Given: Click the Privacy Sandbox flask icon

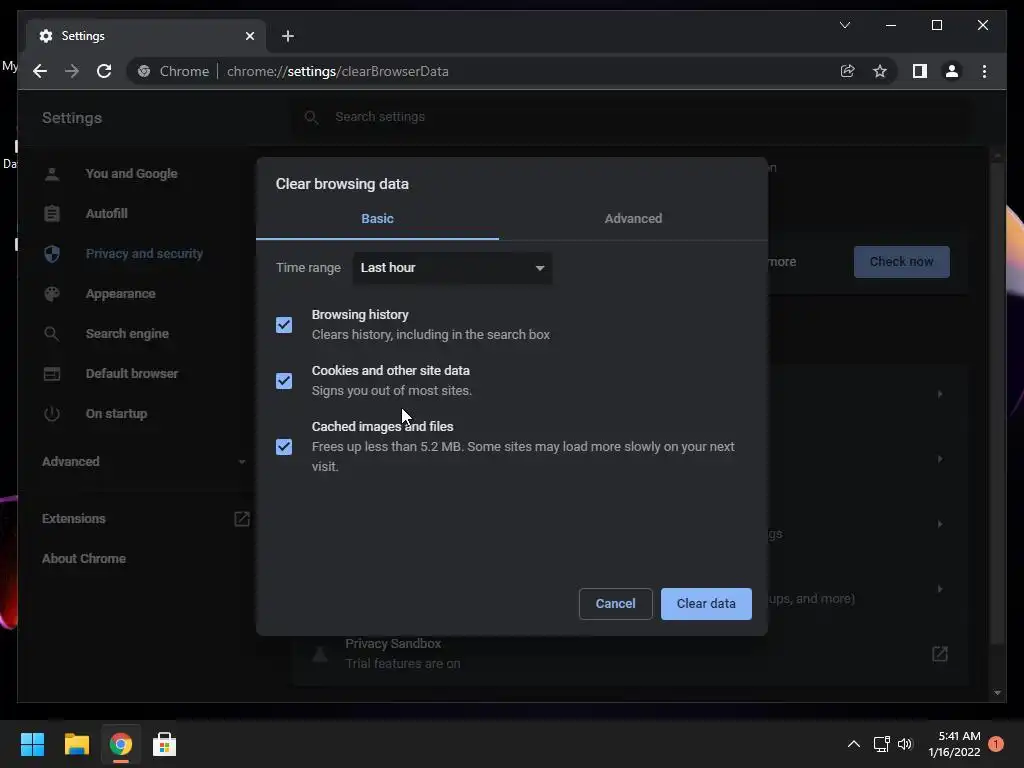Looking at the screenshot, I should tap(320, 654).
